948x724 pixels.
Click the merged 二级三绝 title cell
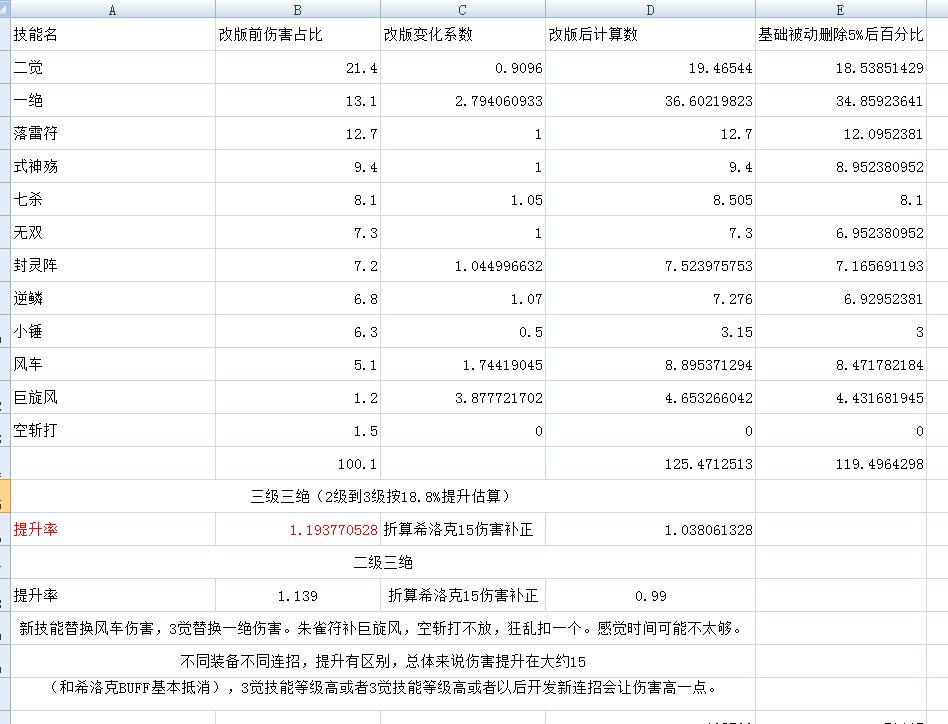(x=383, y=562)
